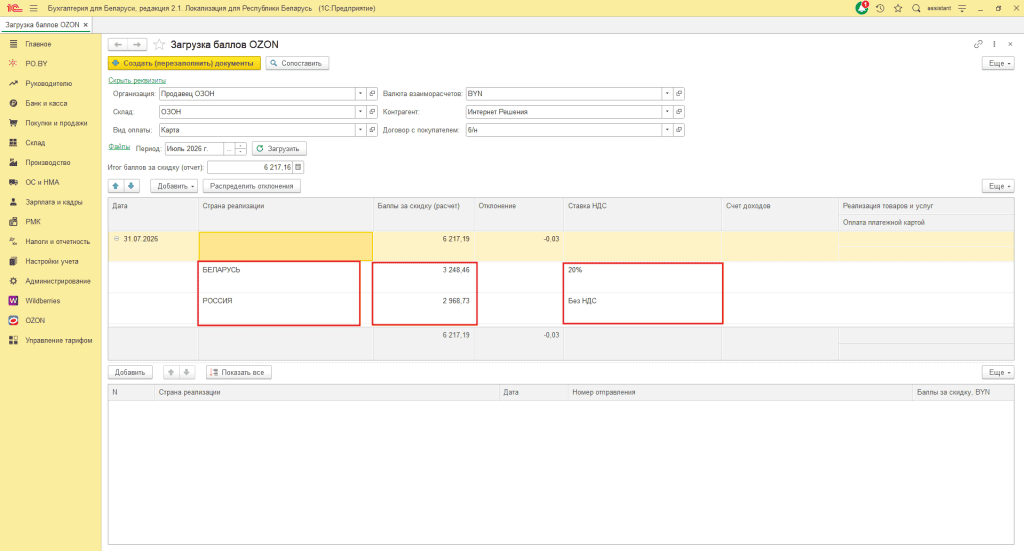Go back with the left arrow
Image resolution: width=1024 pixels, height=551 pixels.
pyautogui.click(x=118, y=44)
